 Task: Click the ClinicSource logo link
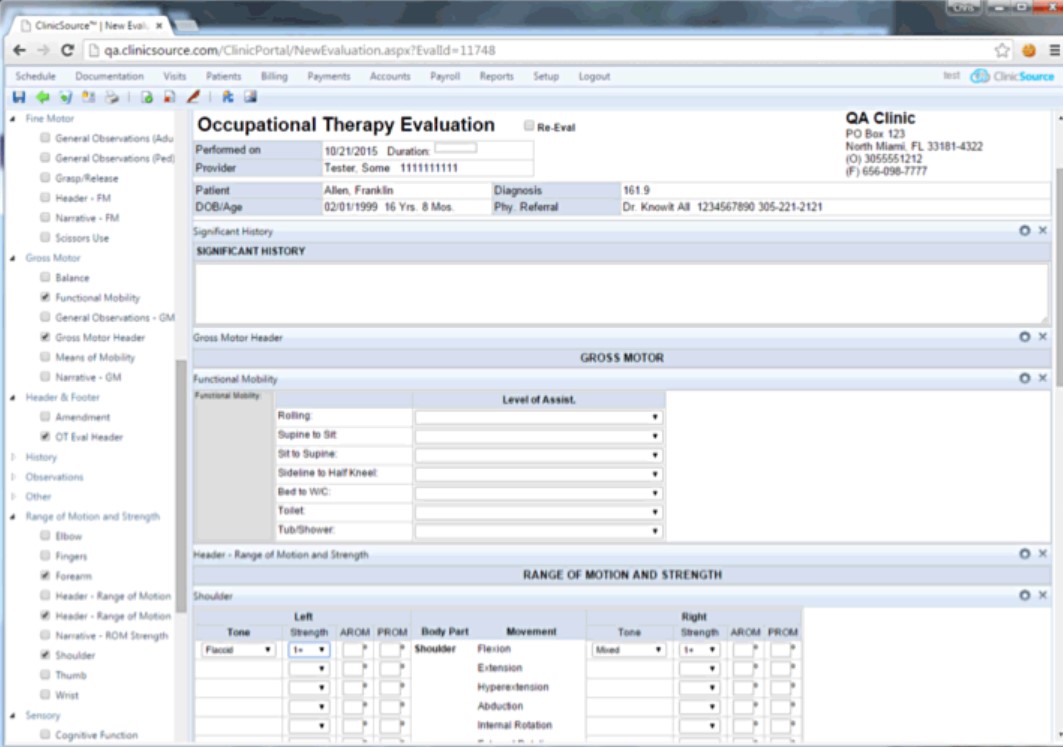pos(1012,76)
